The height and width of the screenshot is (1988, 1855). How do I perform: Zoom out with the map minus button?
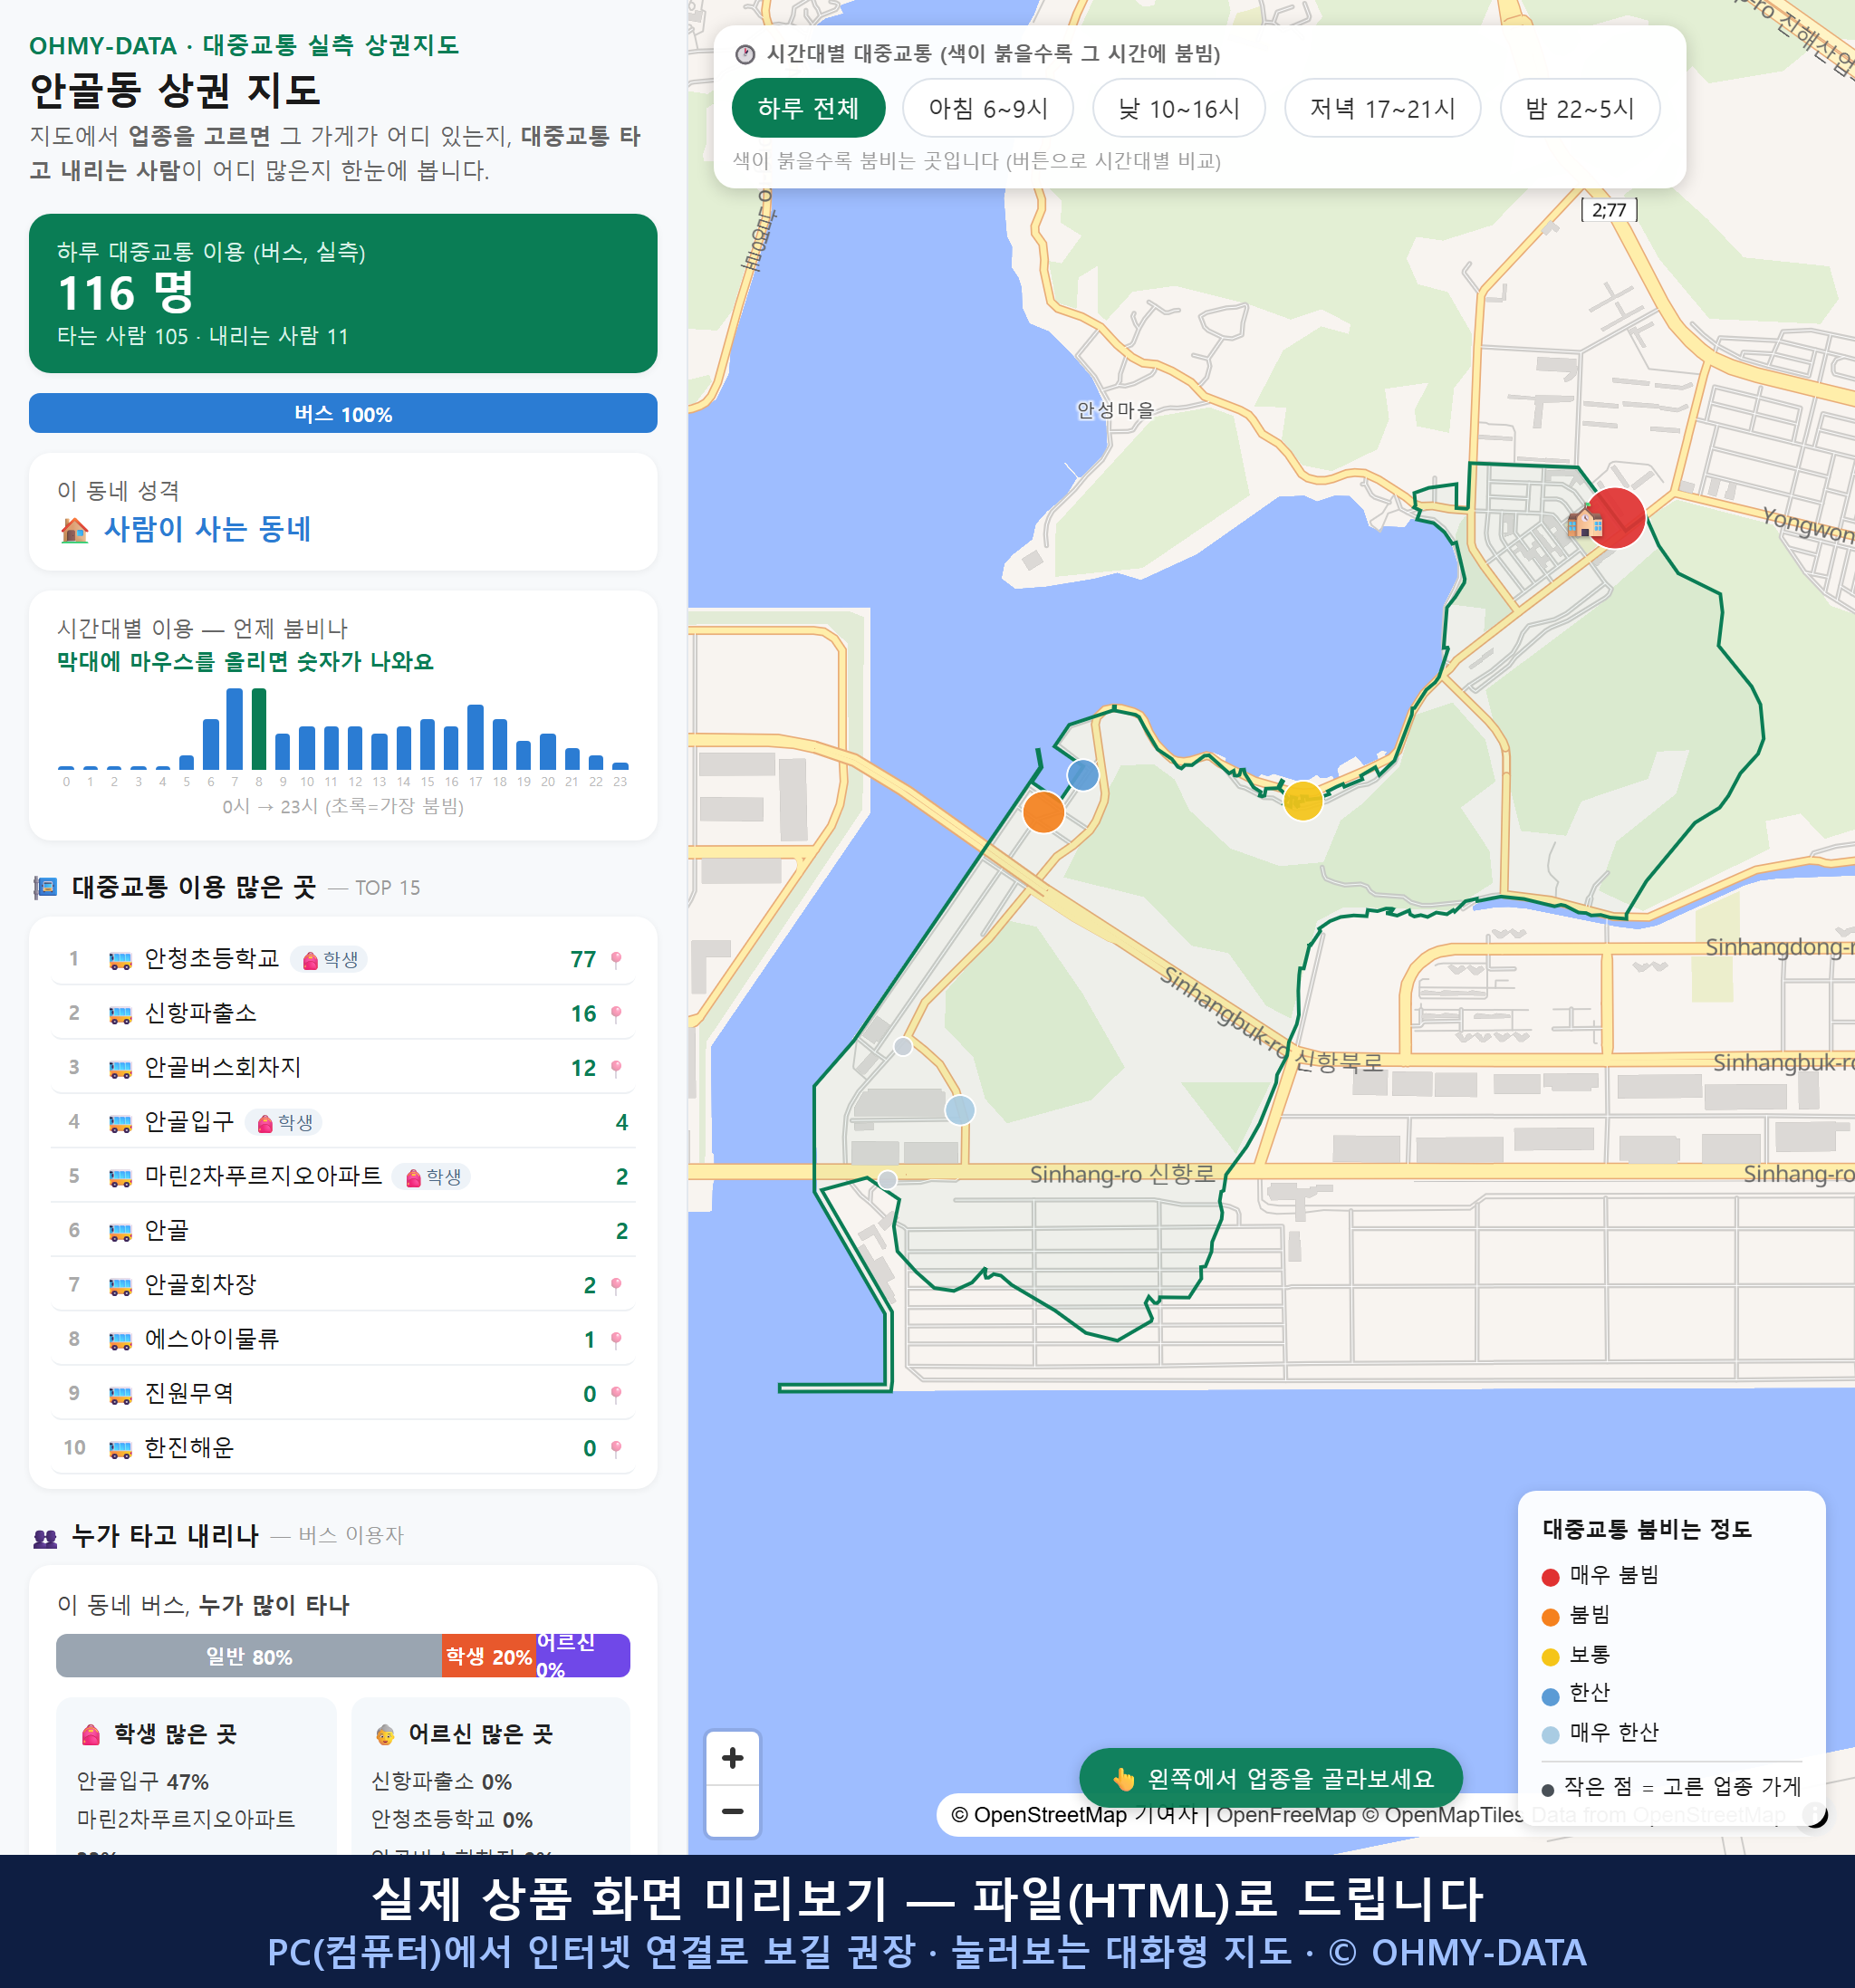[x=733, y=1811]
